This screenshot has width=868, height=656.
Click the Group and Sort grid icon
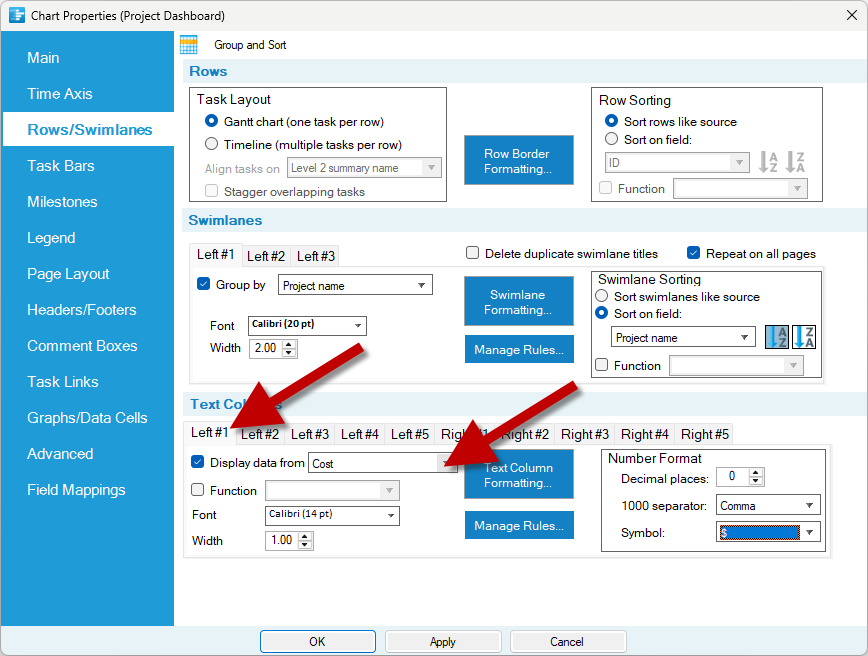click(x=189, y=45)
